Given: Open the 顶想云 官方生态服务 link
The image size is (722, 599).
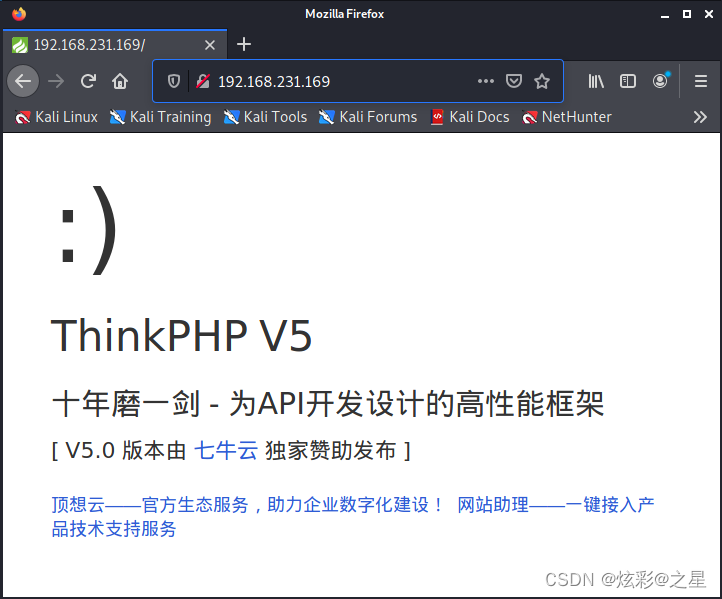Looking at the screenshot, I should point(247,505).
